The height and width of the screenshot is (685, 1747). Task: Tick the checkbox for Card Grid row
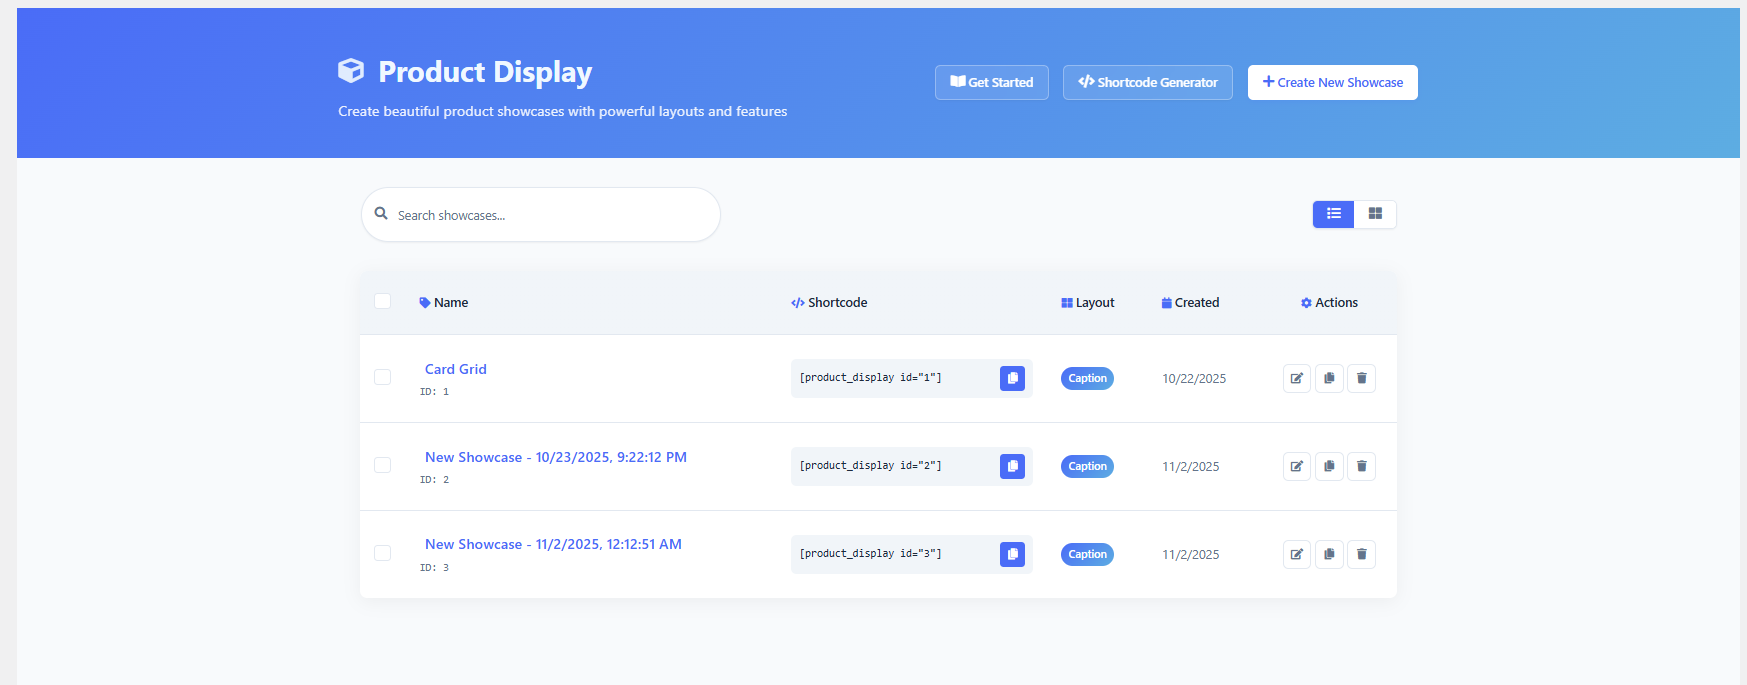[382, 377]
